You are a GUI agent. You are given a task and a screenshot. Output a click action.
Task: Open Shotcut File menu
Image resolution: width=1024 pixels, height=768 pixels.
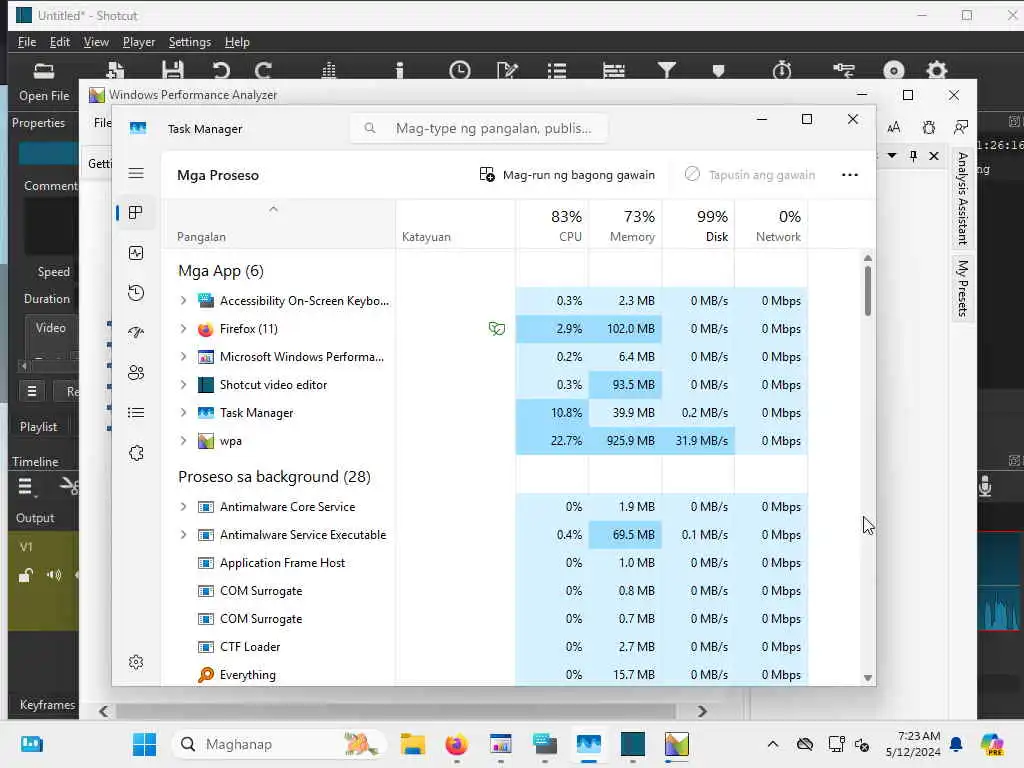coord(27,42)
